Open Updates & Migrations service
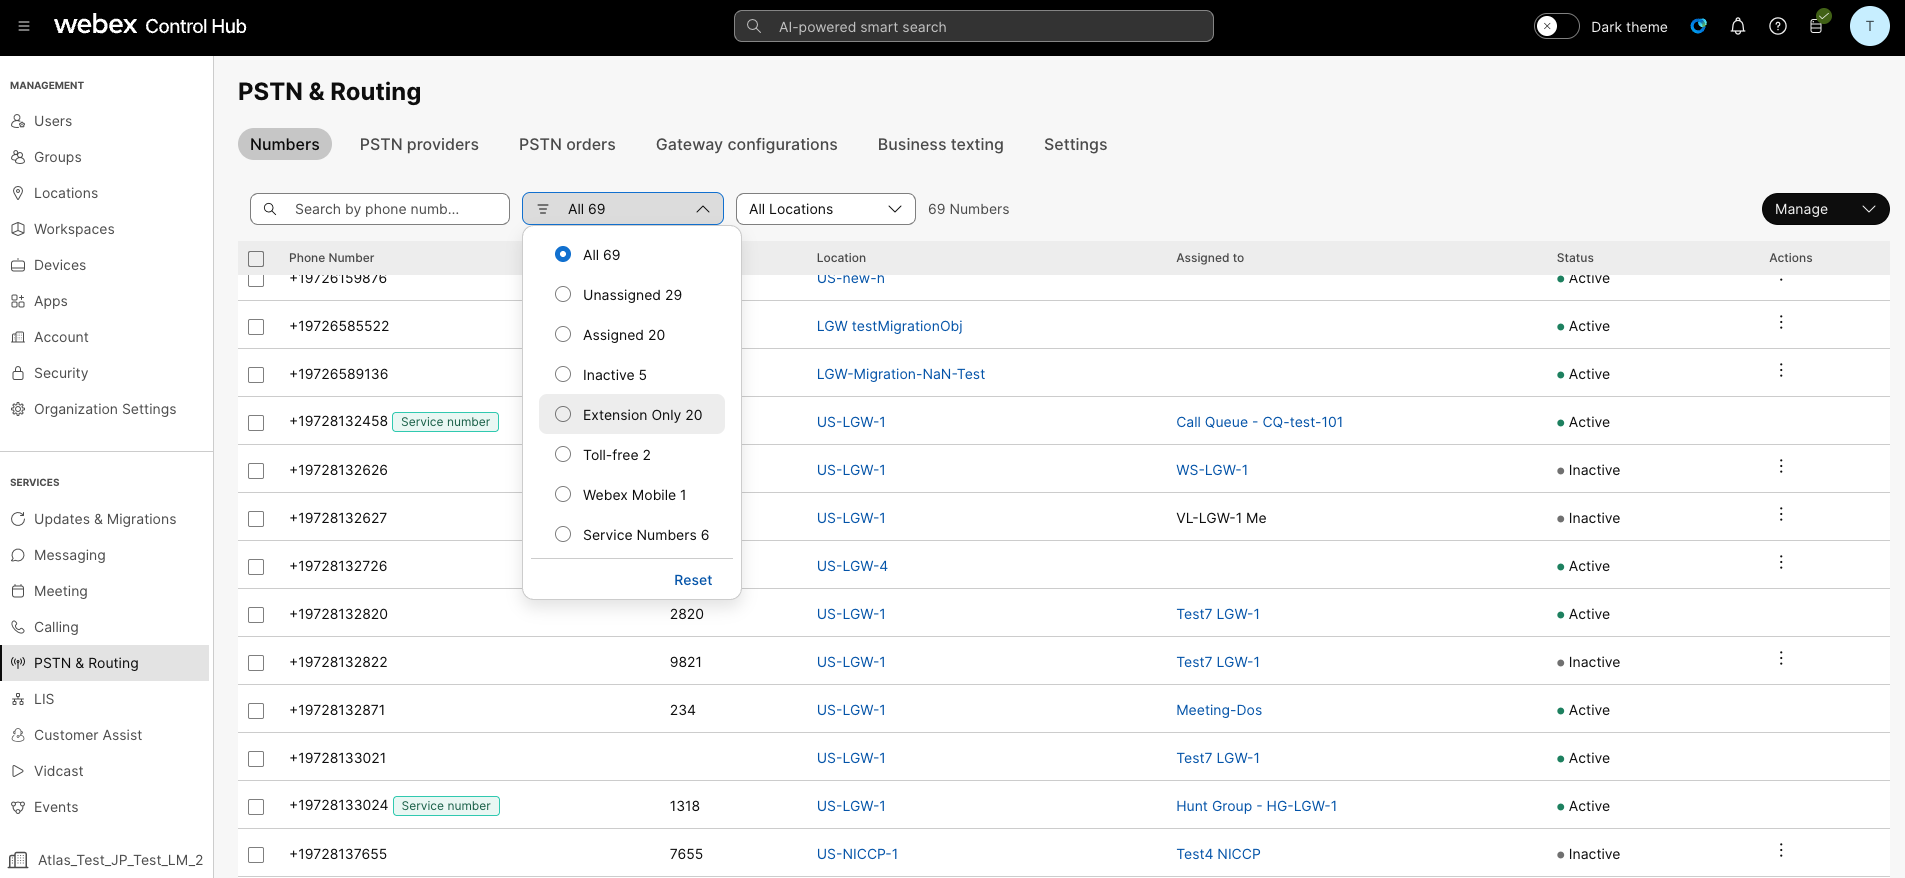 (x=105, y=519)
